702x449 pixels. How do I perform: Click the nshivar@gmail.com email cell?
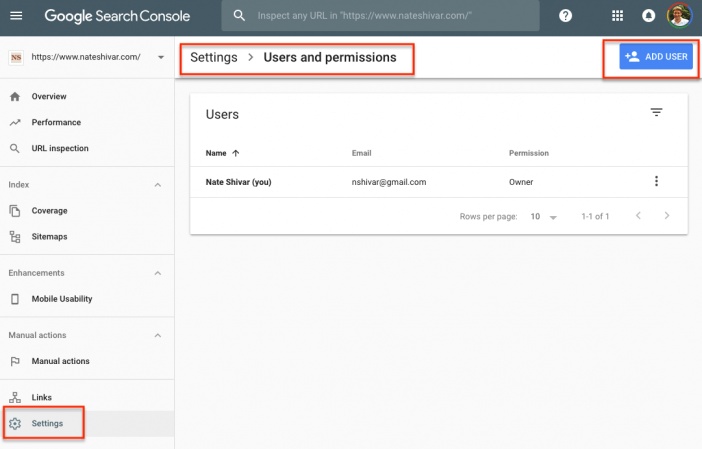click(x=389, y=182)
